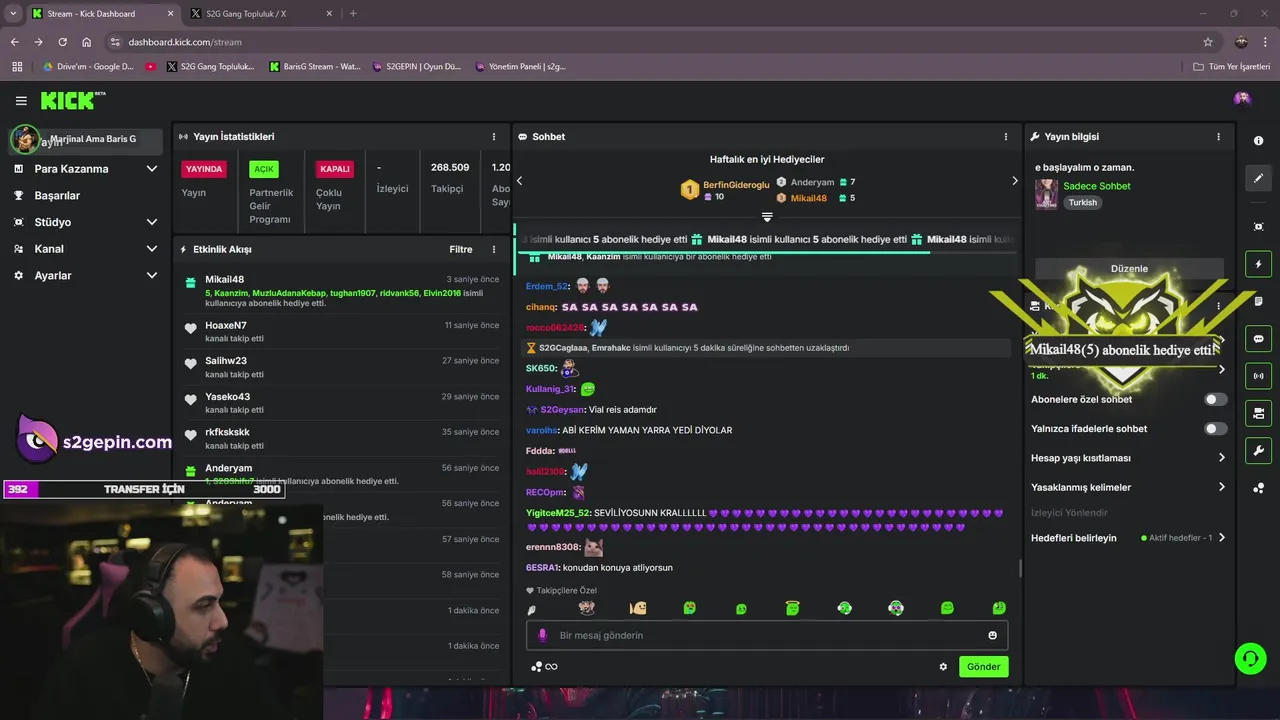Open Yönetim Paneli bookmark
Screen dimensions: 1280x720
520,67
